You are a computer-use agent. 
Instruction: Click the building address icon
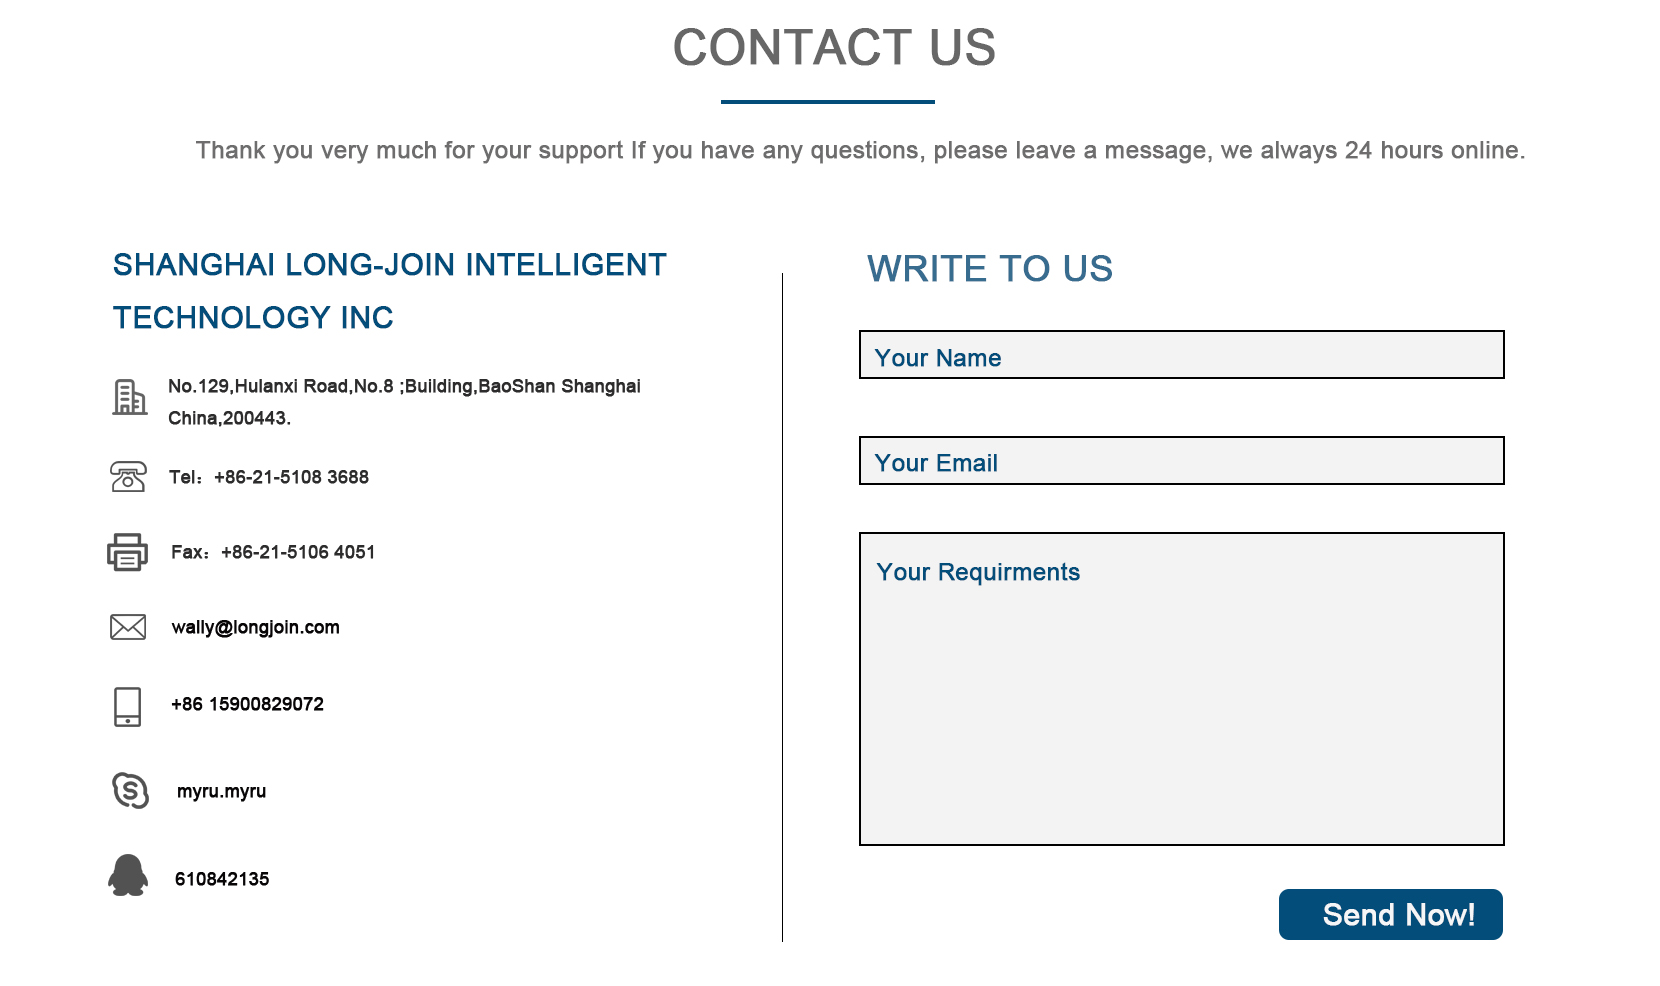click(129, 397)
